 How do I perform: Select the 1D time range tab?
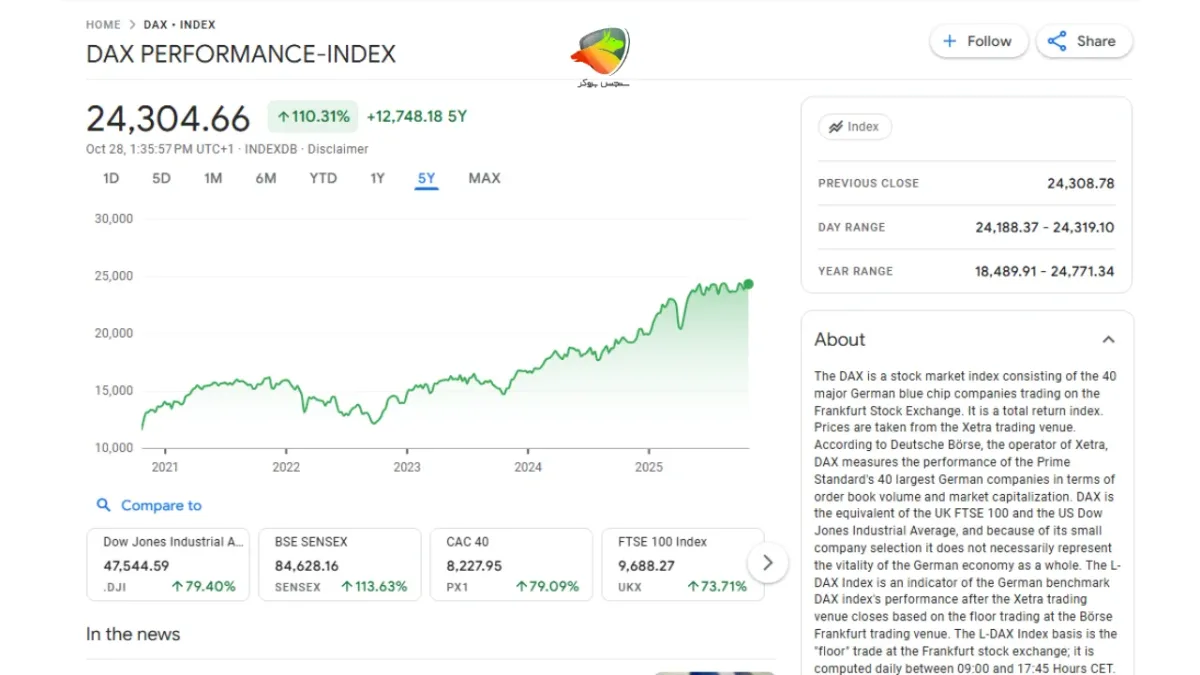point(111,178)
